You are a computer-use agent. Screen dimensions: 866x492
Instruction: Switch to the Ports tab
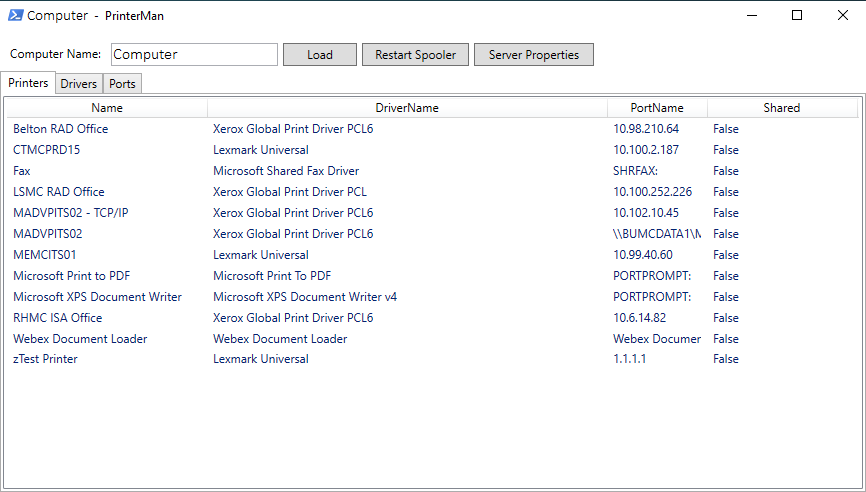[122, 83]
